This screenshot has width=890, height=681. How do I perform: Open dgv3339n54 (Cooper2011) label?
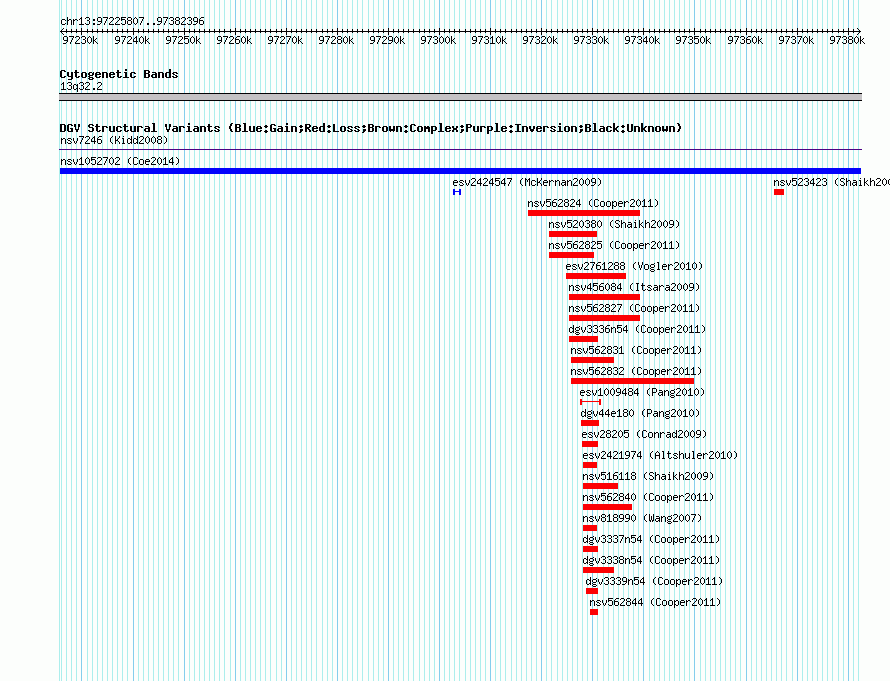tap(654, 581)
